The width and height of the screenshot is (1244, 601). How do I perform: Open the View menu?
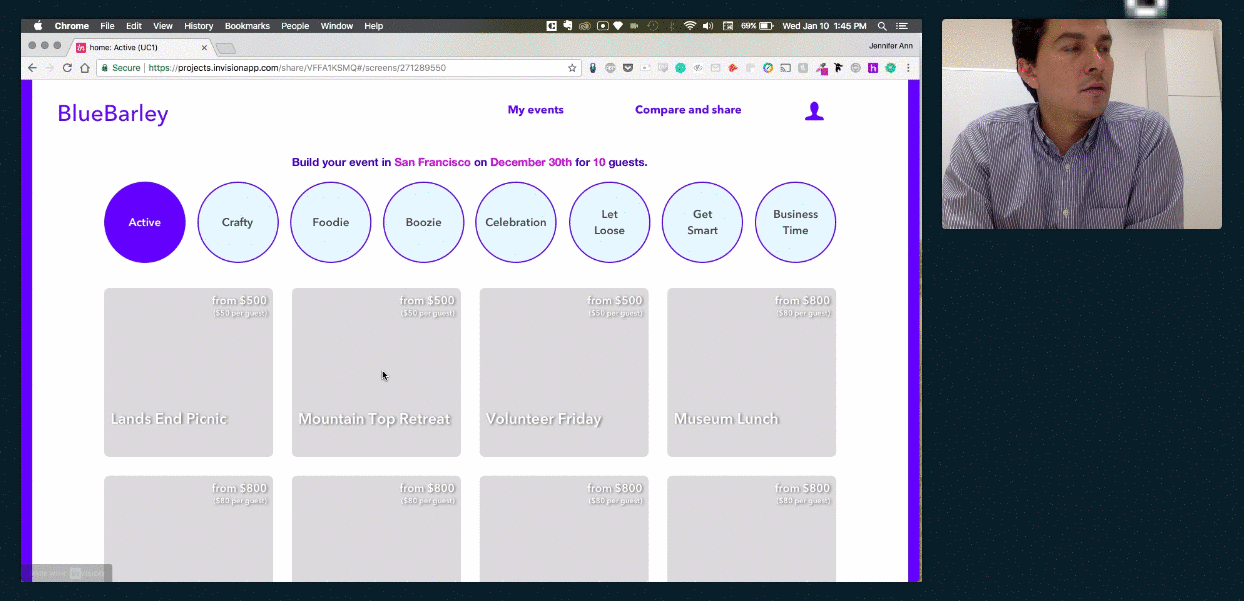pos(163,26)
